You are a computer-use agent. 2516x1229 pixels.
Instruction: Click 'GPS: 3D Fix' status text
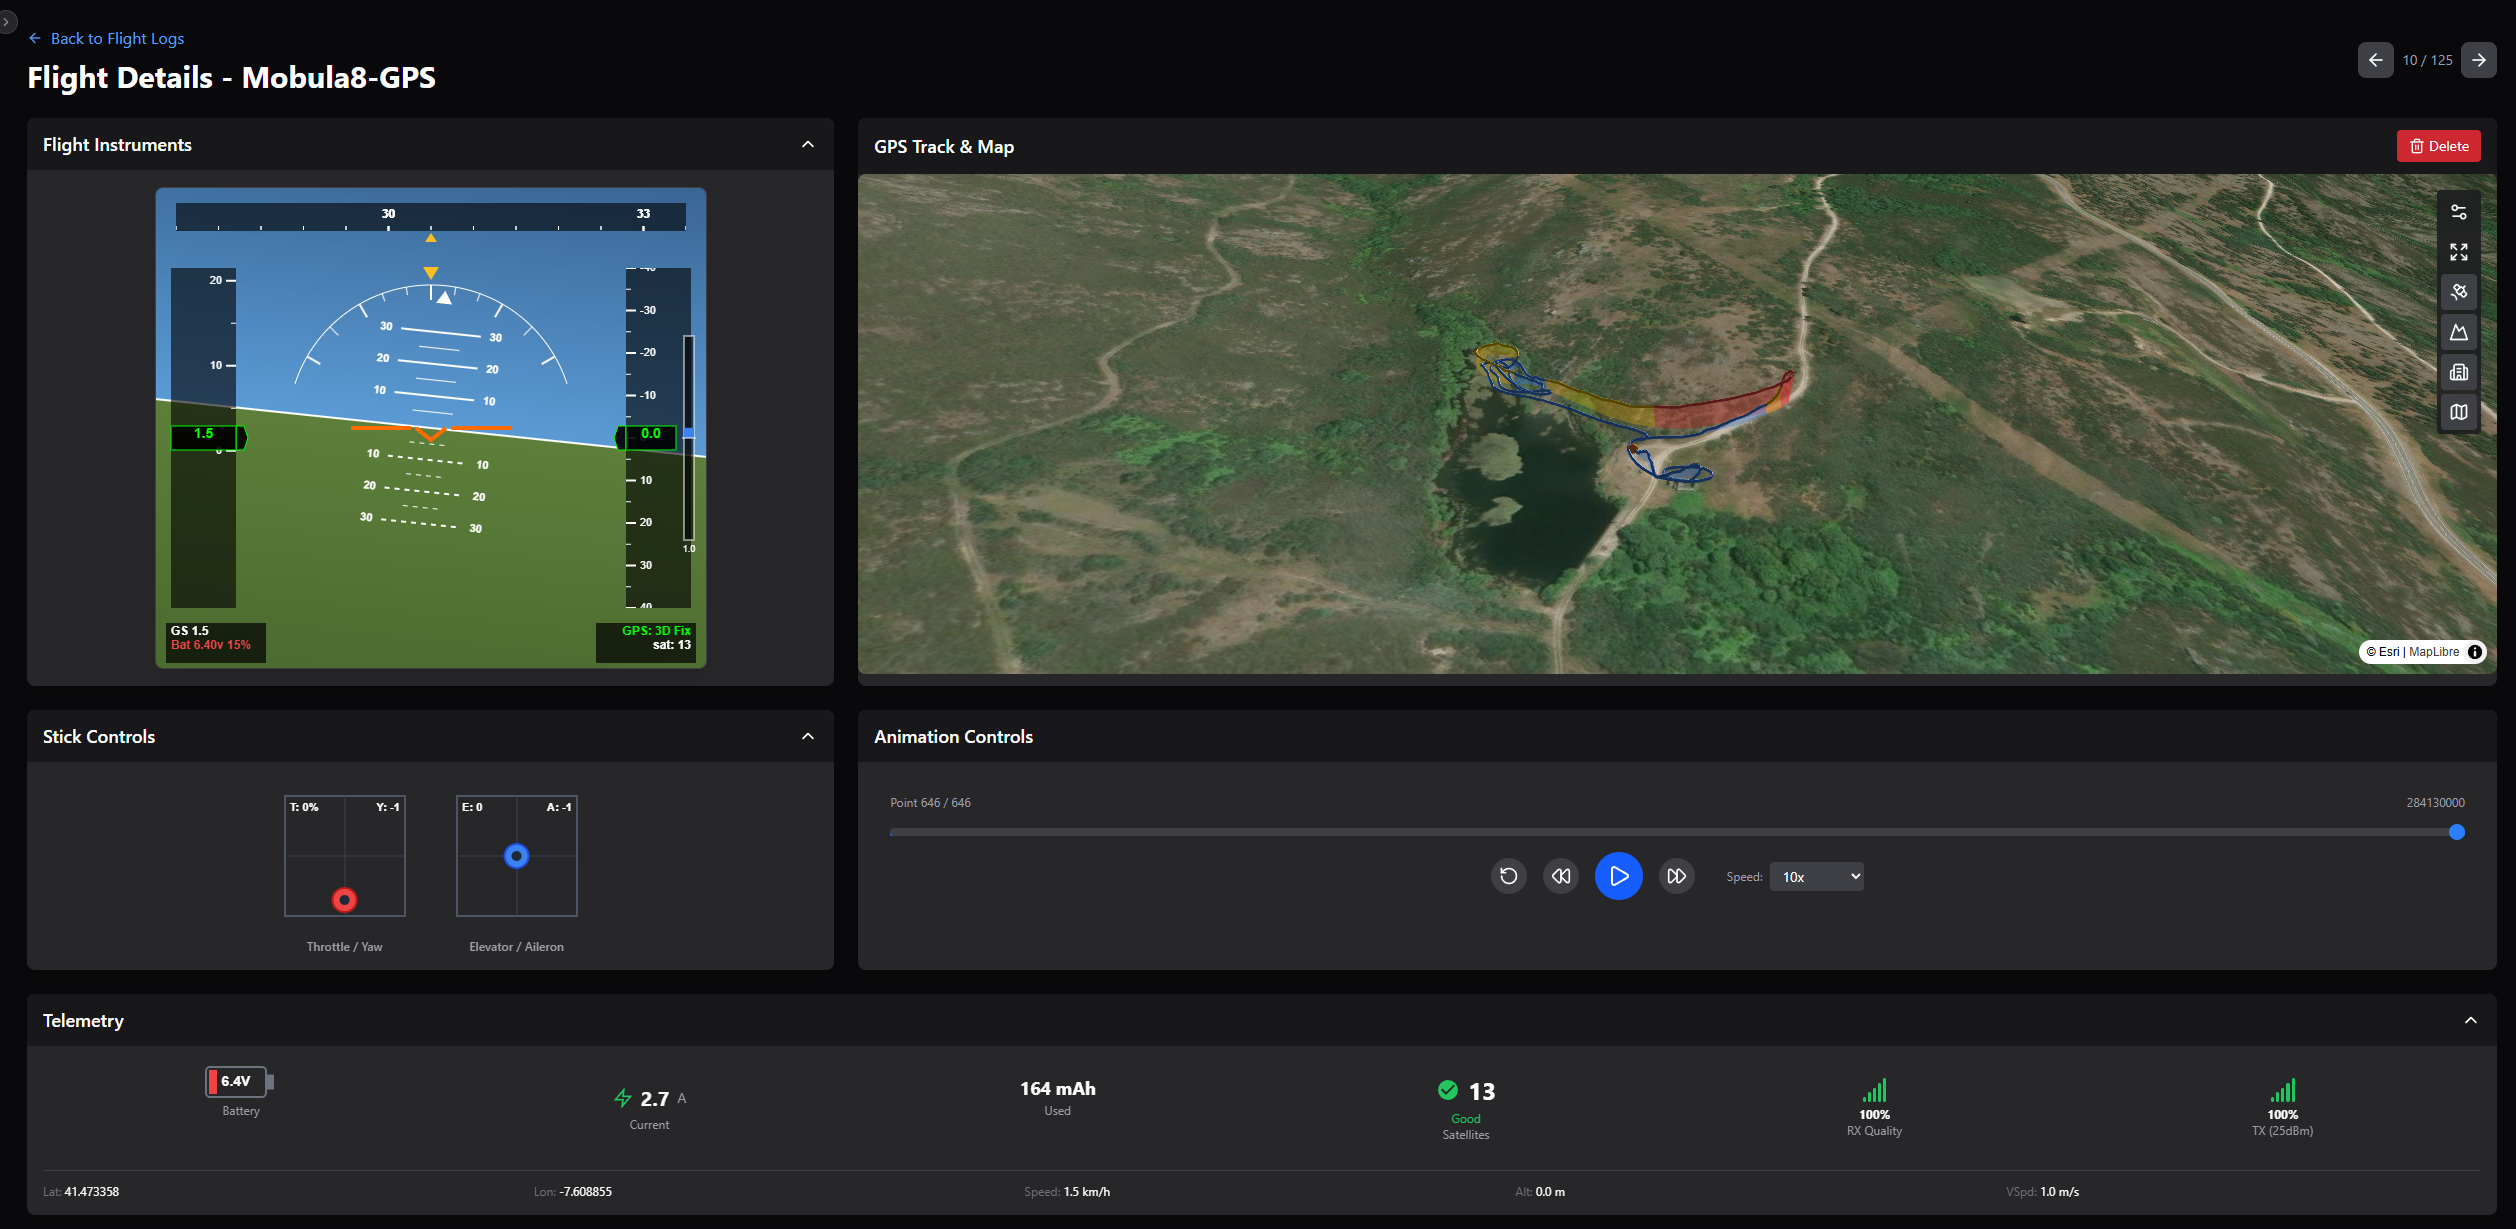click(x=656, y=631)
